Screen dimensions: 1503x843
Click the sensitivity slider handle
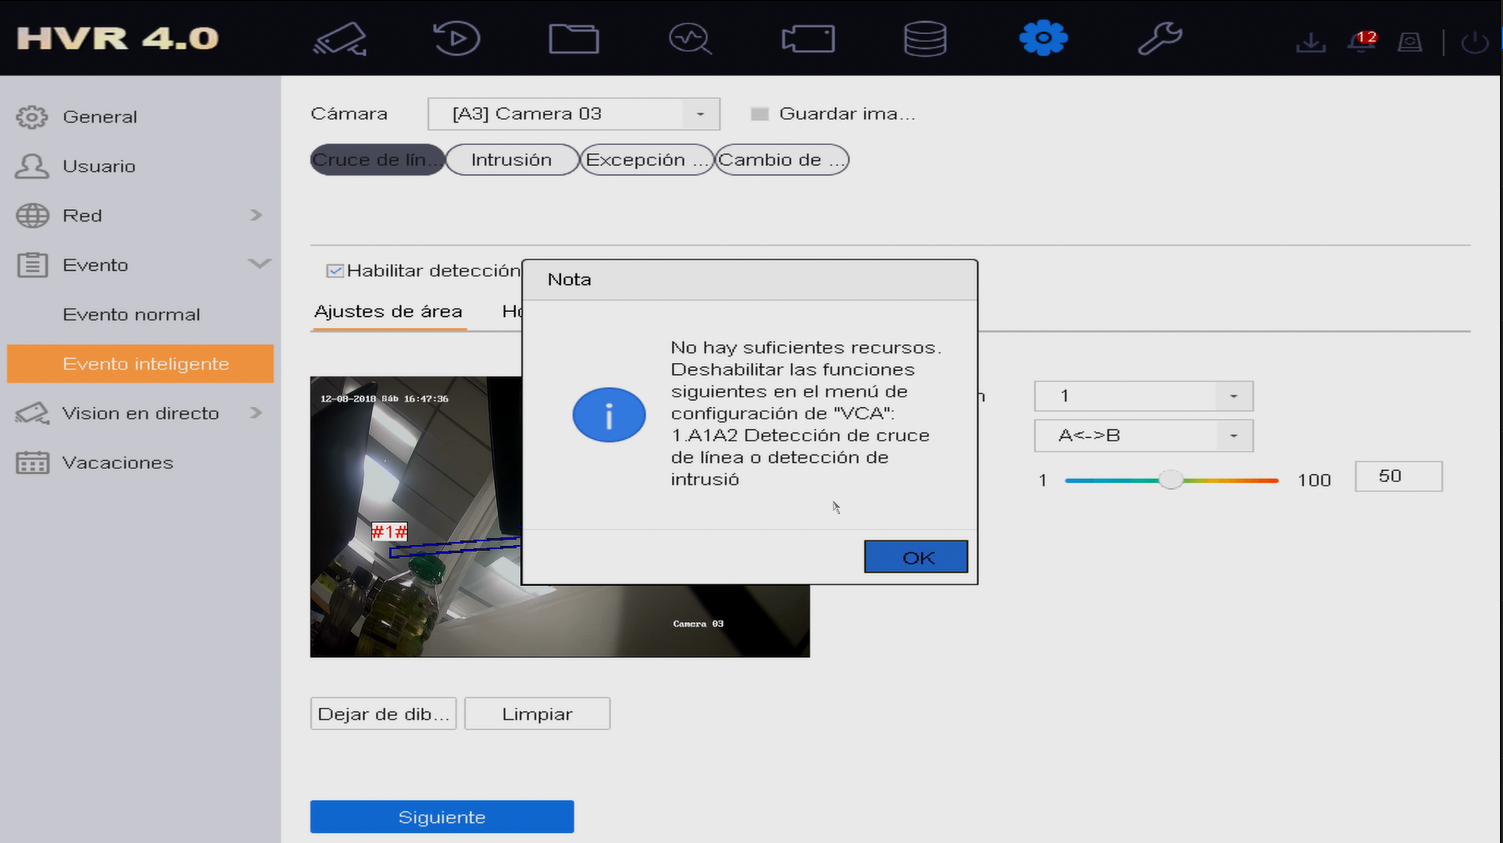1171,480
